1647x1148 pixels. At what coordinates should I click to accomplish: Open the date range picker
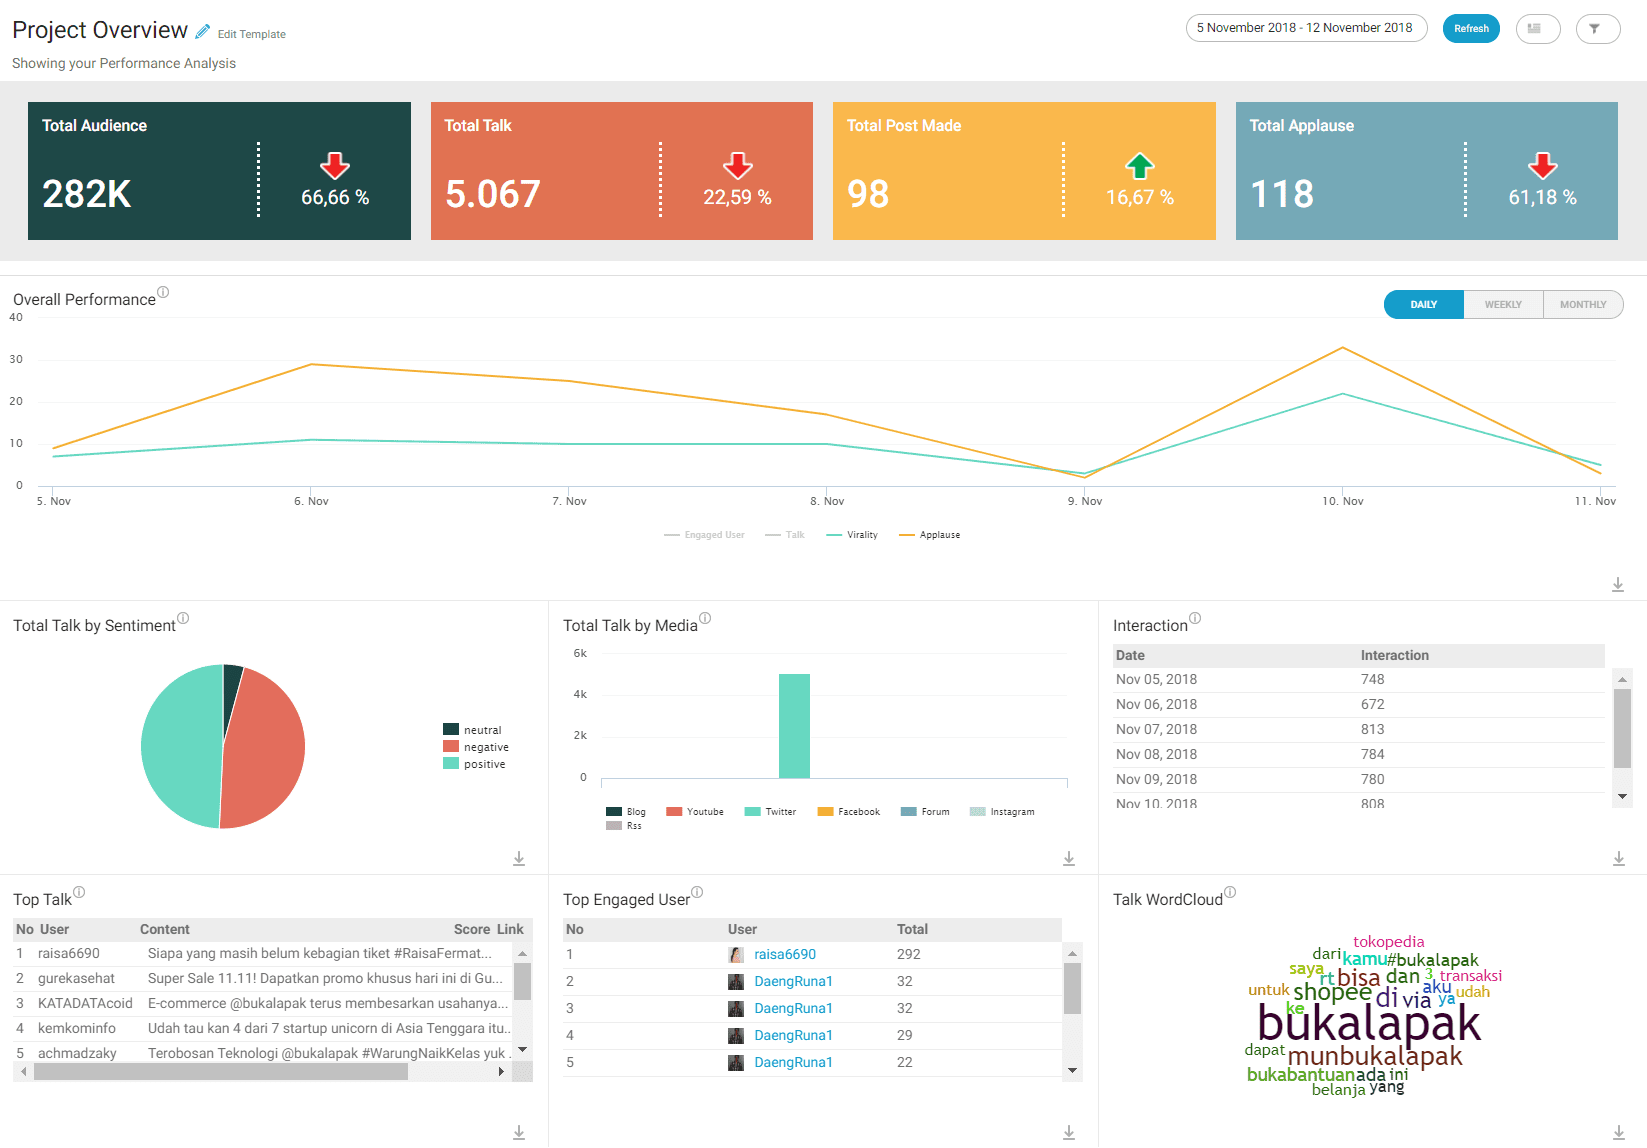[1305, 28]
